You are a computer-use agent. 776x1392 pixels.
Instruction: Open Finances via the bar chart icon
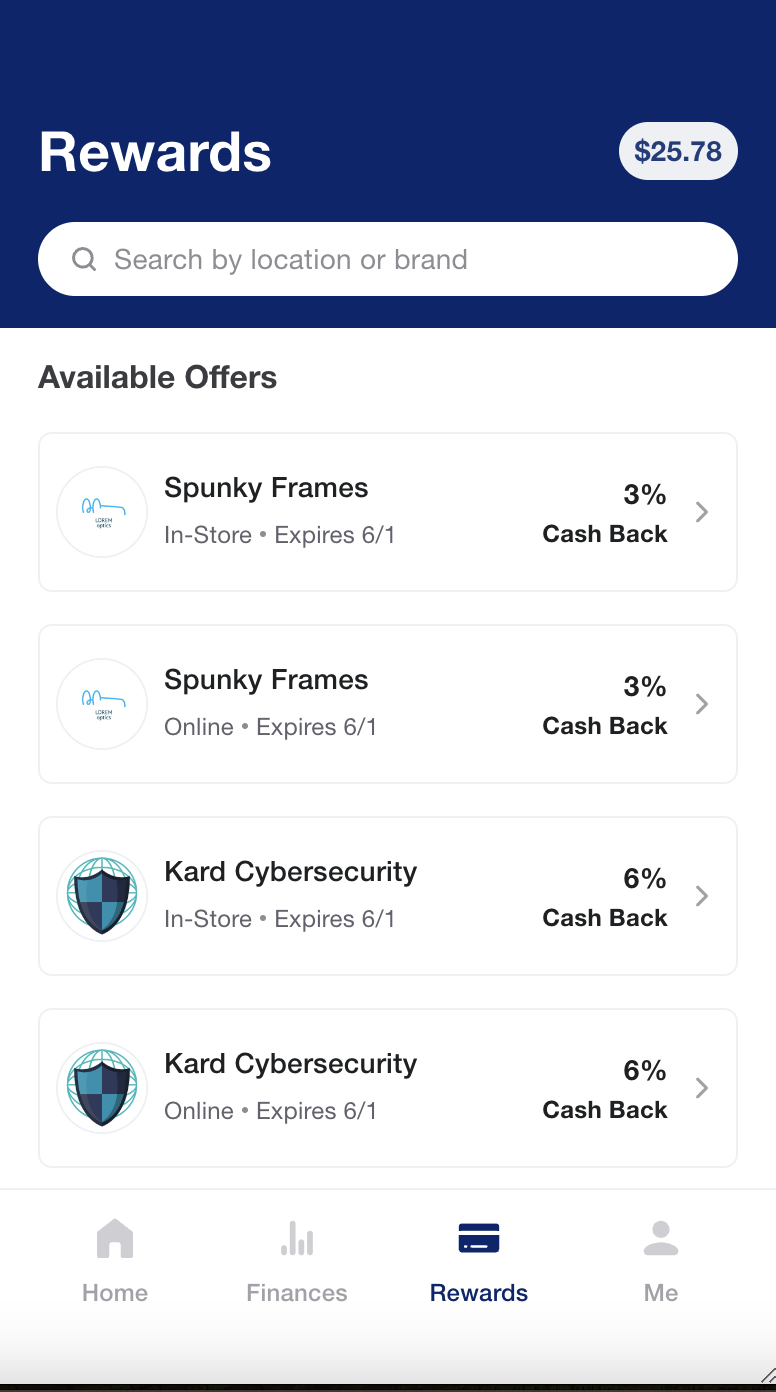tap(297, 1238)
